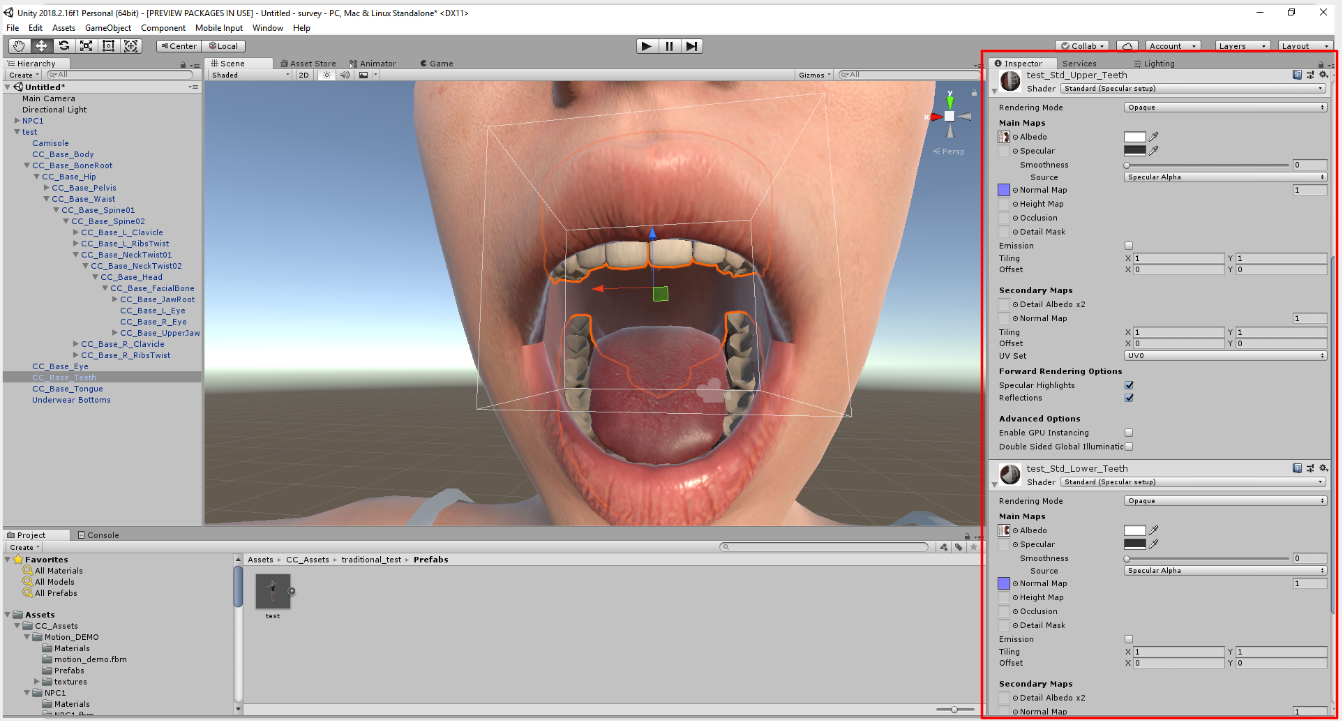The image size is (1342, 721).
Task: Select the Move tool
Action: [x=42, y=46]
